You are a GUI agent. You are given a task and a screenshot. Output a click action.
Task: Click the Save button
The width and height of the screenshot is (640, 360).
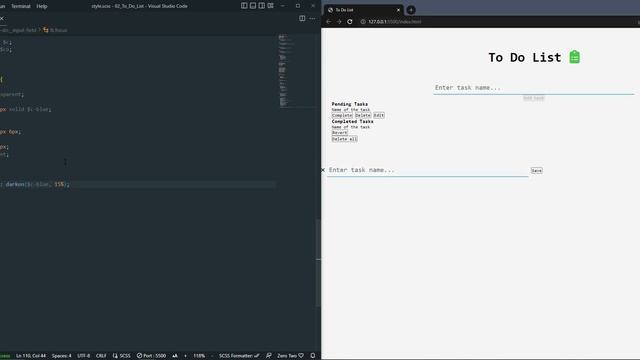(536, 171)
